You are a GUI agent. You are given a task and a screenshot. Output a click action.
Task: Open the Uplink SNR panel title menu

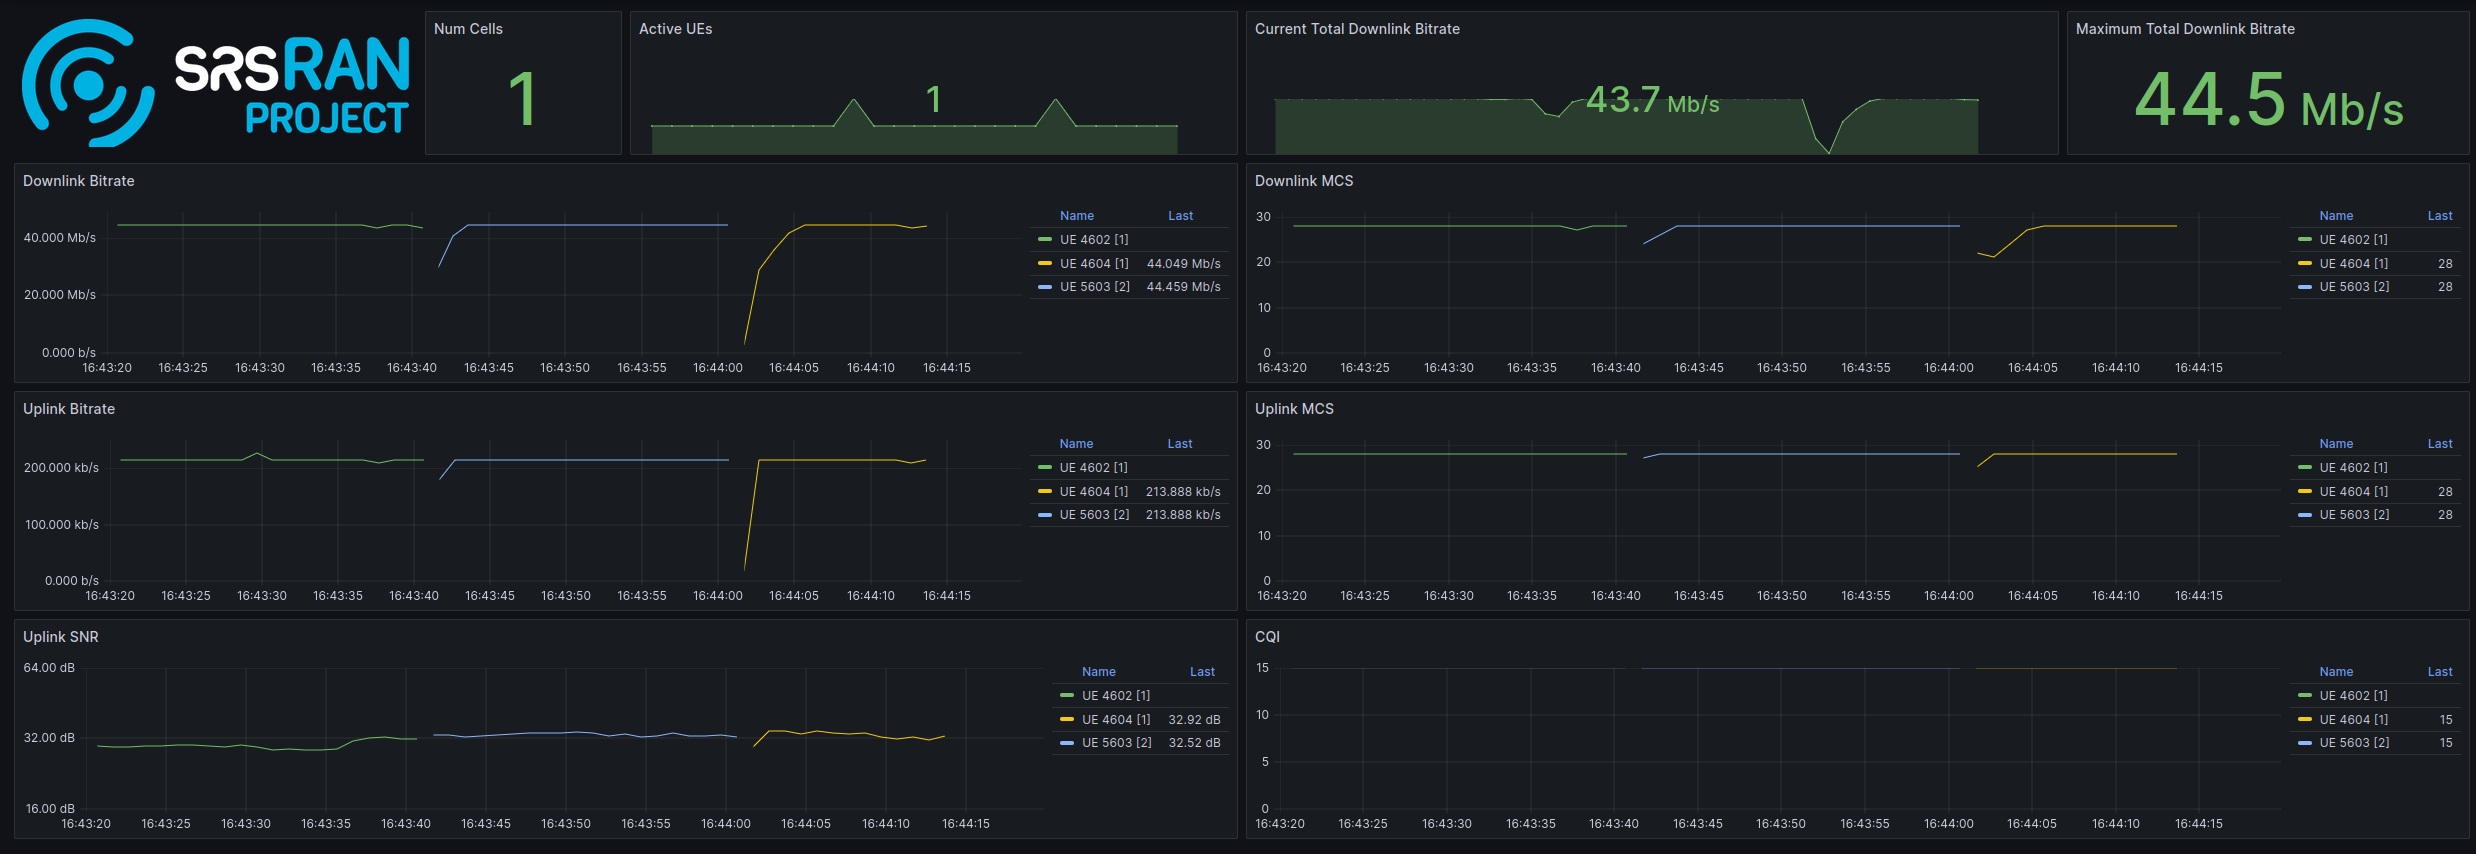(61, 637)
